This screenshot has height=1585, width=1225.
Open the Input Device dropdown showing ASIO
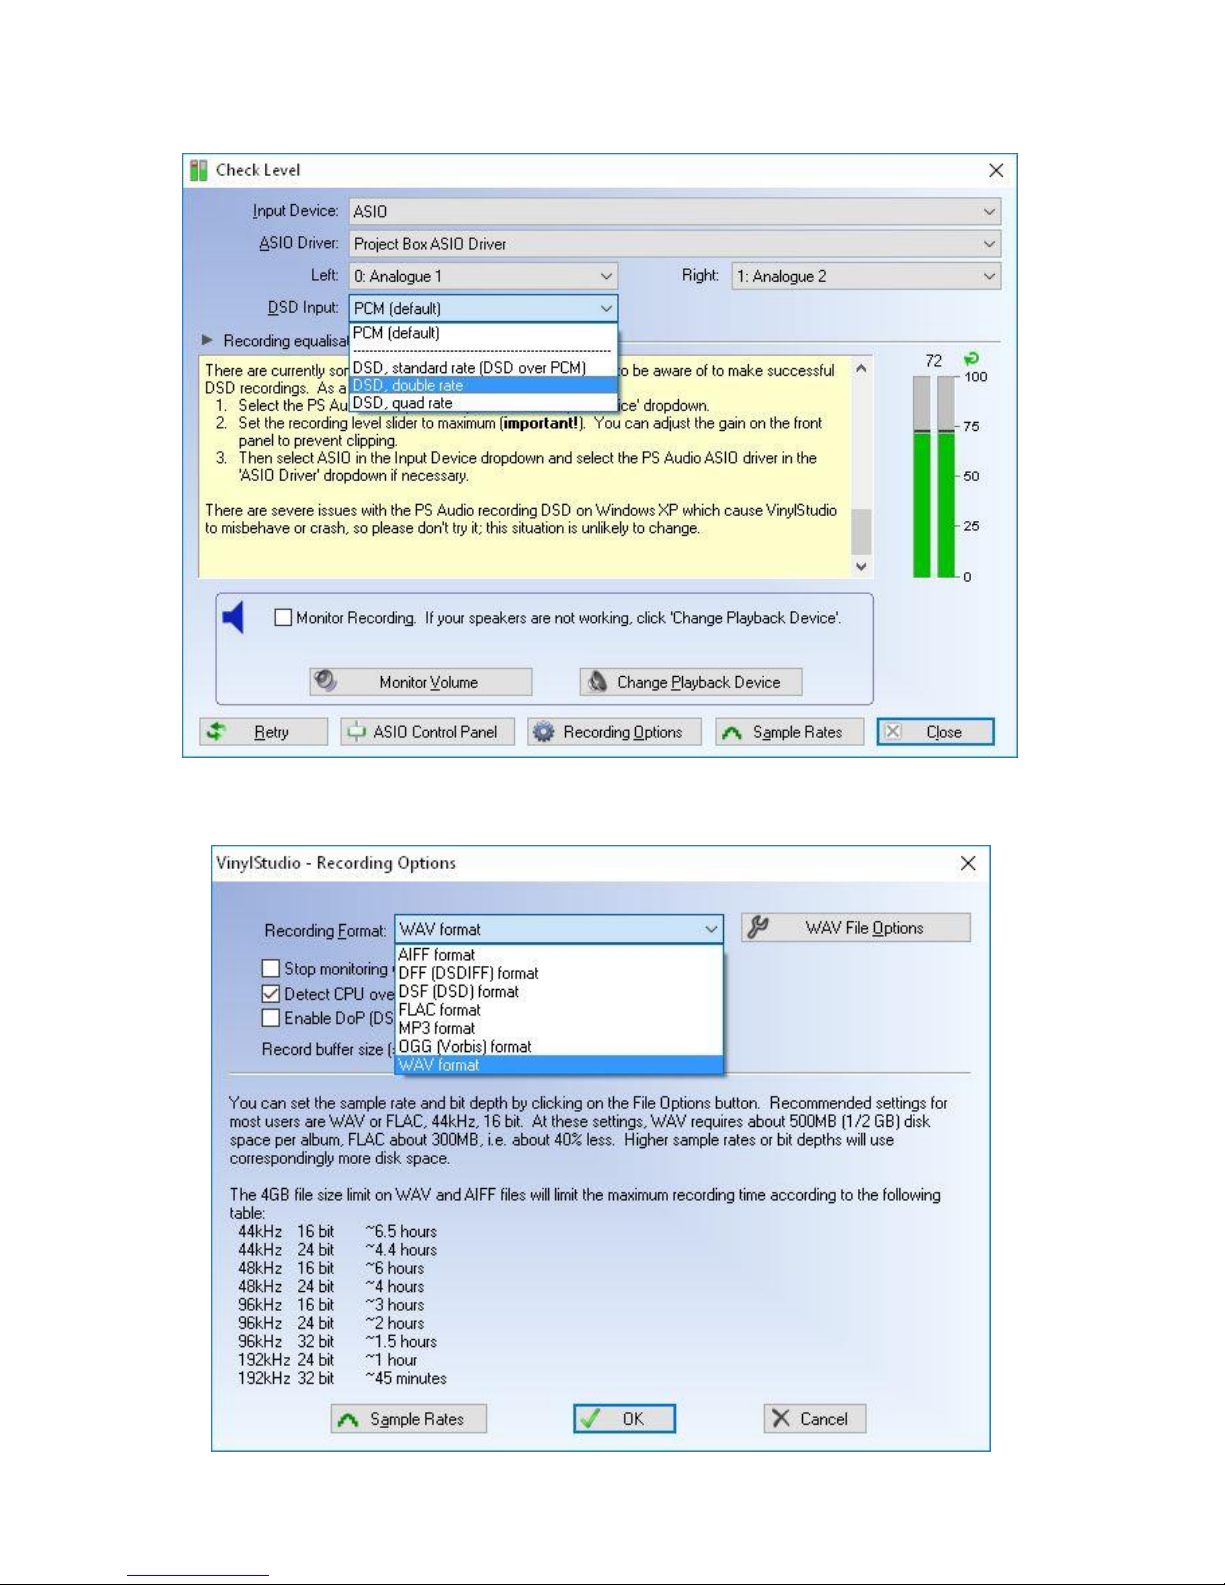point(674,211)
